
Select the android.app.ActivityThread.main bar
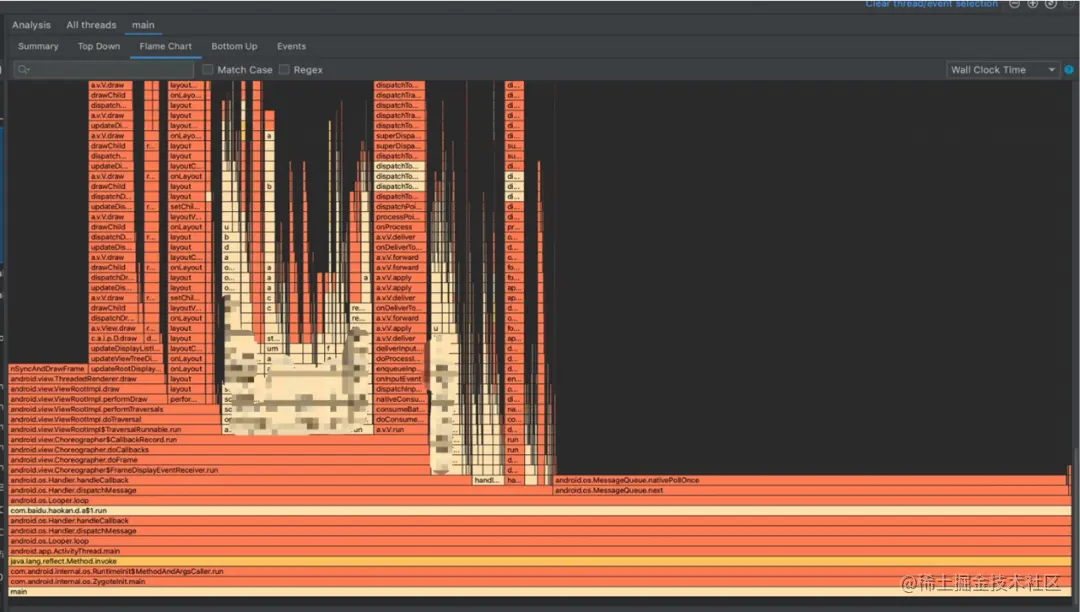pyautogui.click(x=539, y=551)
